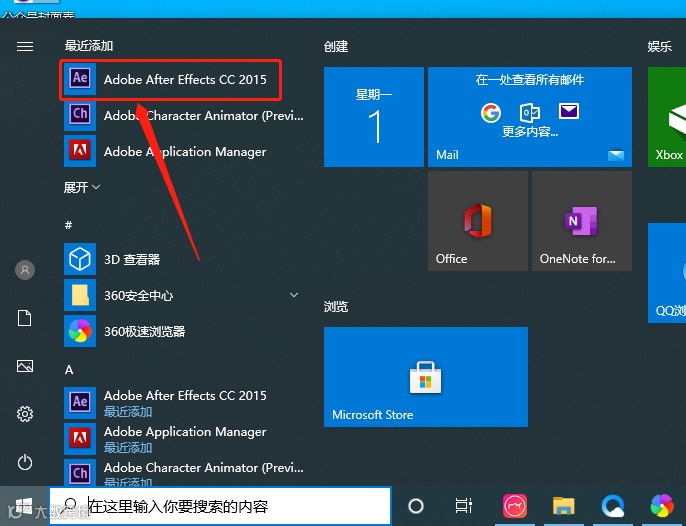The height and width of the screenshot is (526, 686).
Task: Click the 娱乐 tile group header
Action: tap(660, 46)
